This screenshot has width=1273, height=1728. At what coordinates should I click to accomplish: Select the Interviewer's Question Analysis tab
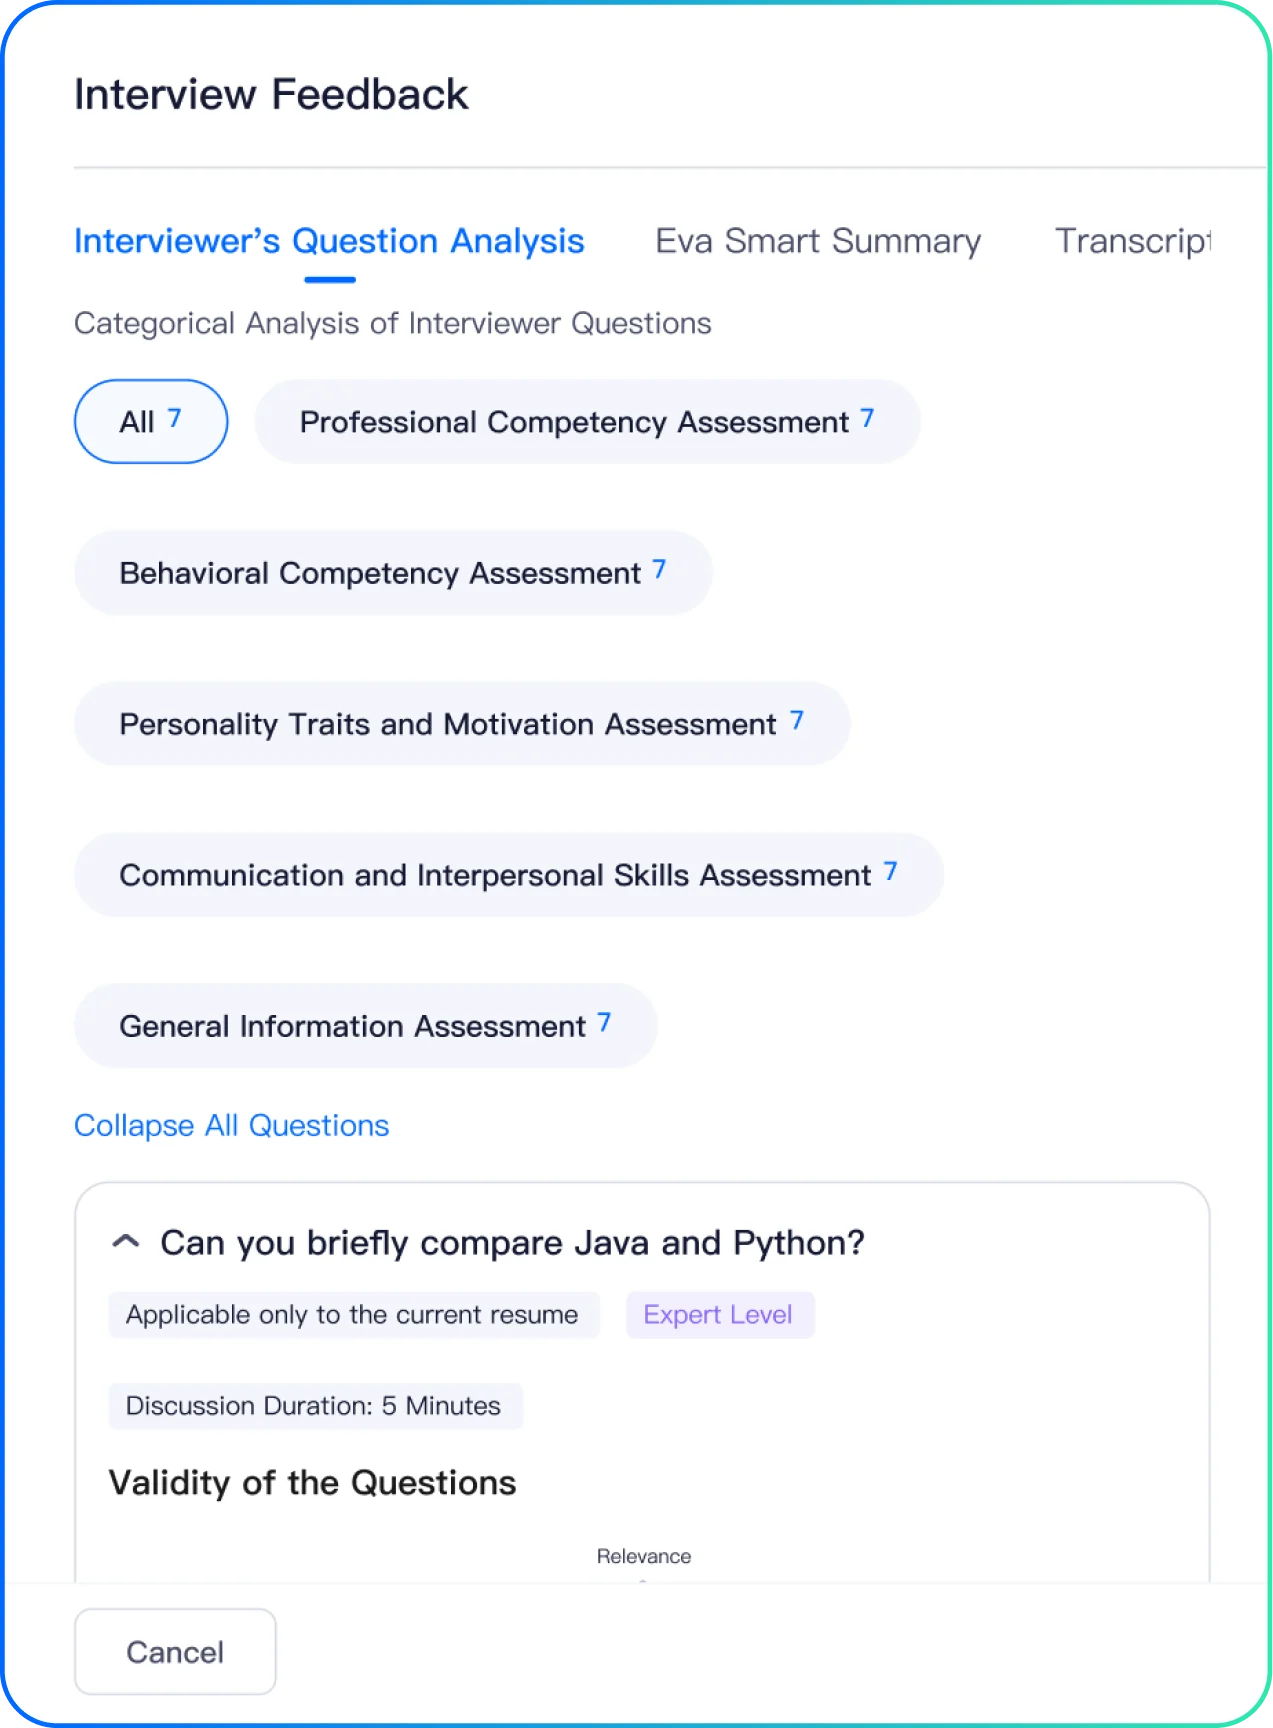pyautogui.click(x=329, y=241)
